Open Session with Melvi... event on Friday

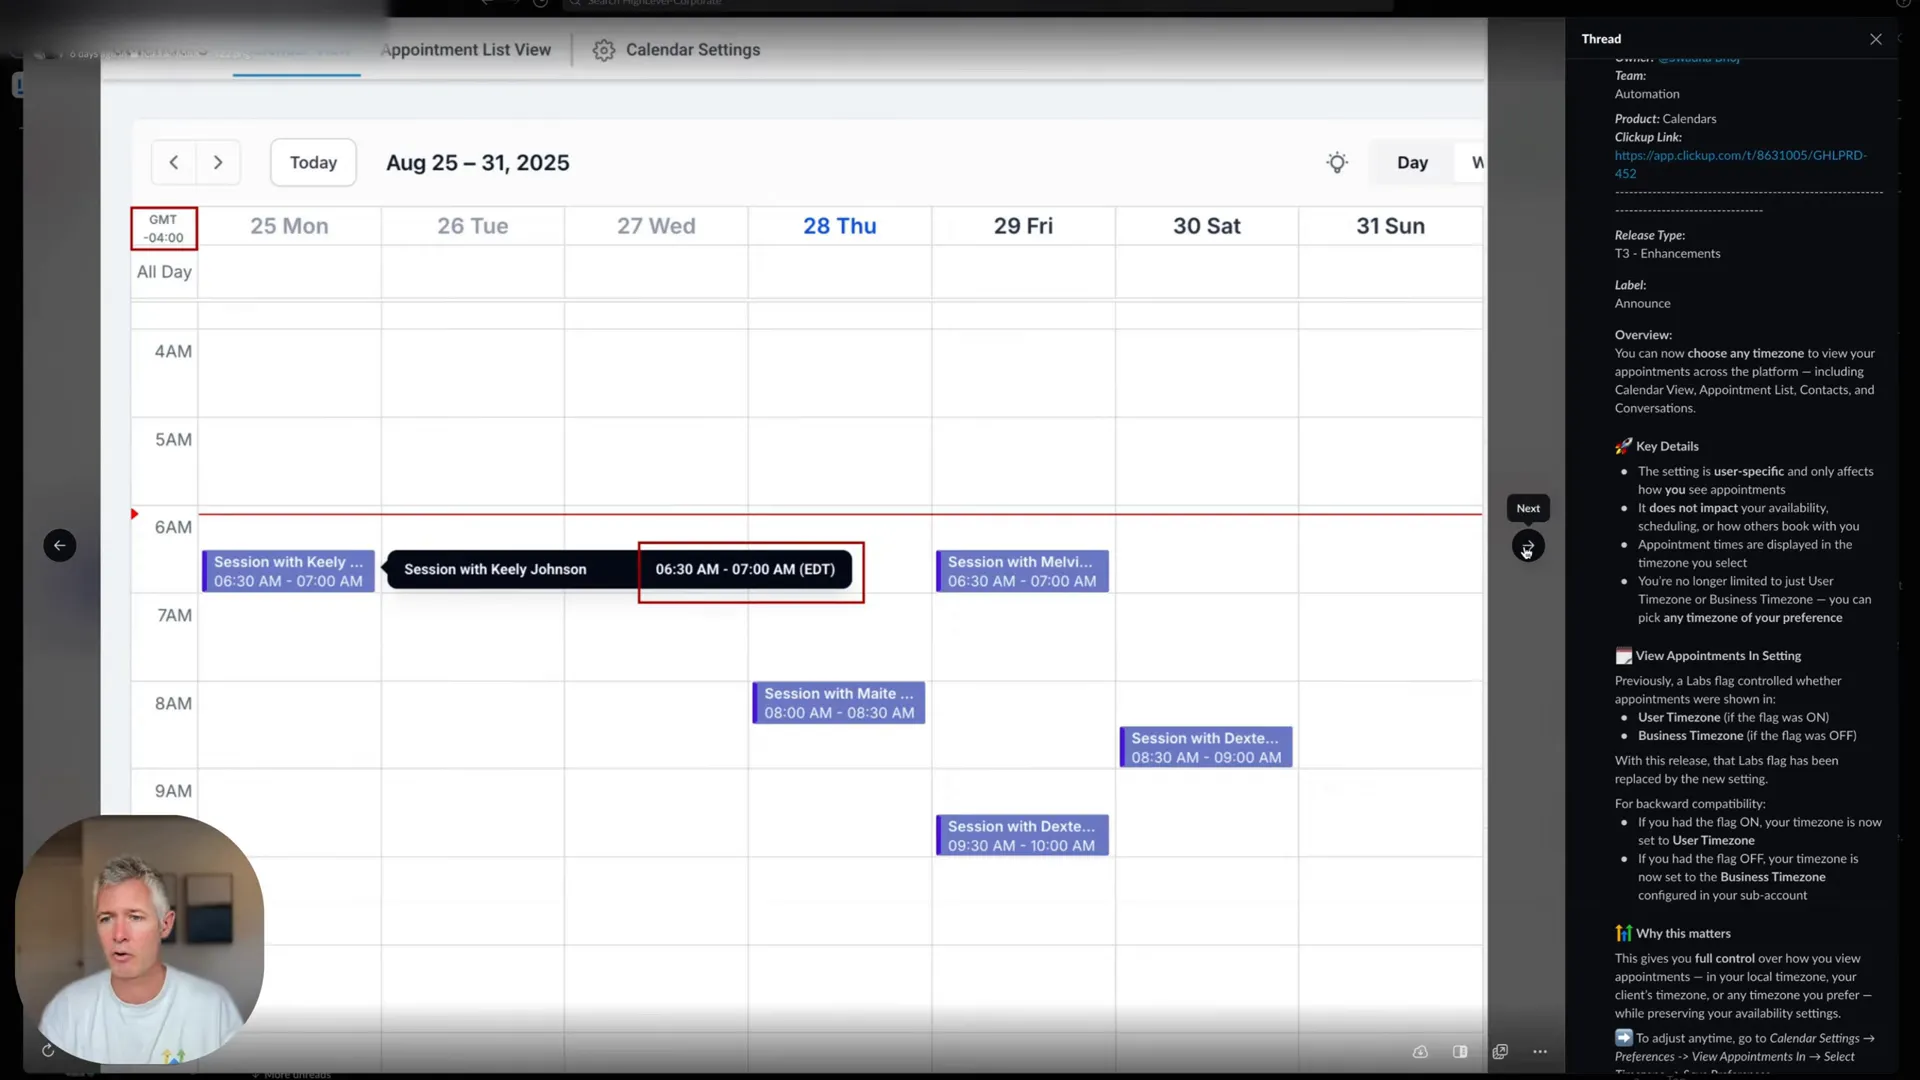[x=1022, y=571]
